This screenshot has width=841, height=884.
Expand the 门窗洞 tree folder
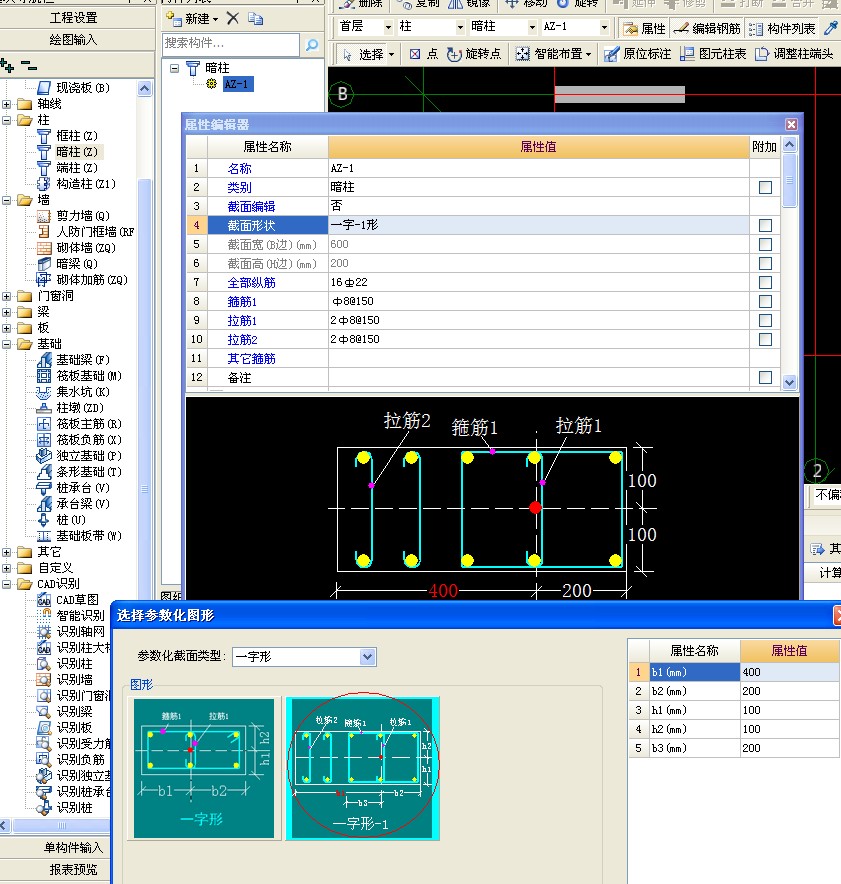coord(7,296)
